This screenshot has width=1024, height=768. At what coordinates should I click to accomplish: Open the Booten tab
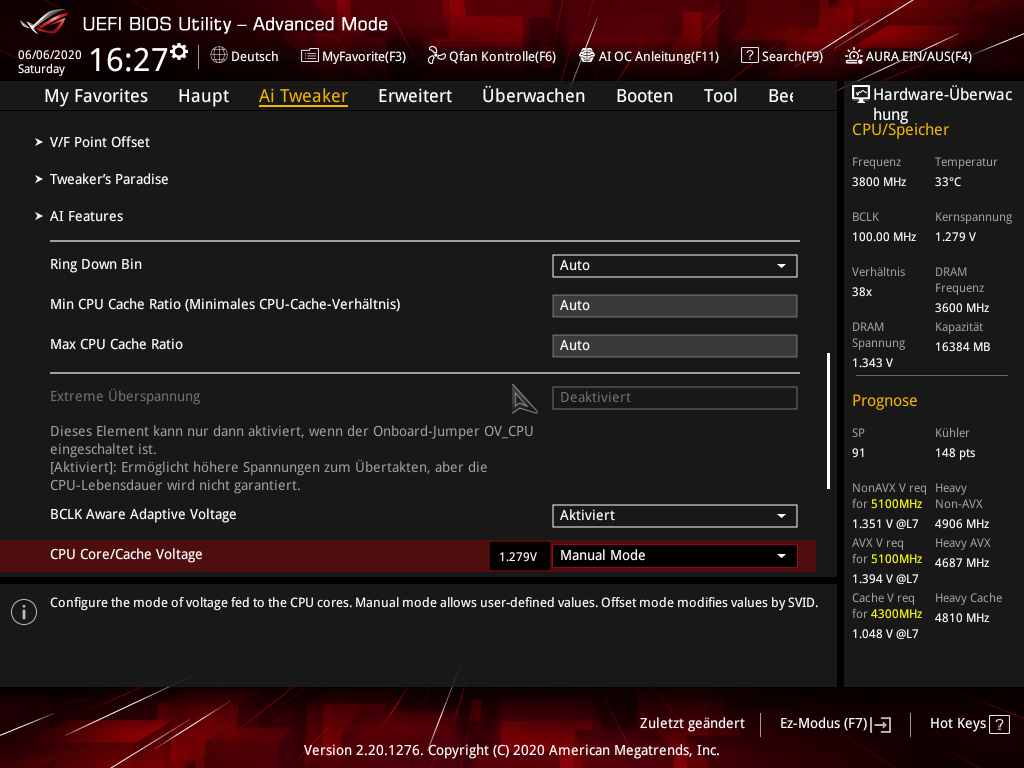645,95
